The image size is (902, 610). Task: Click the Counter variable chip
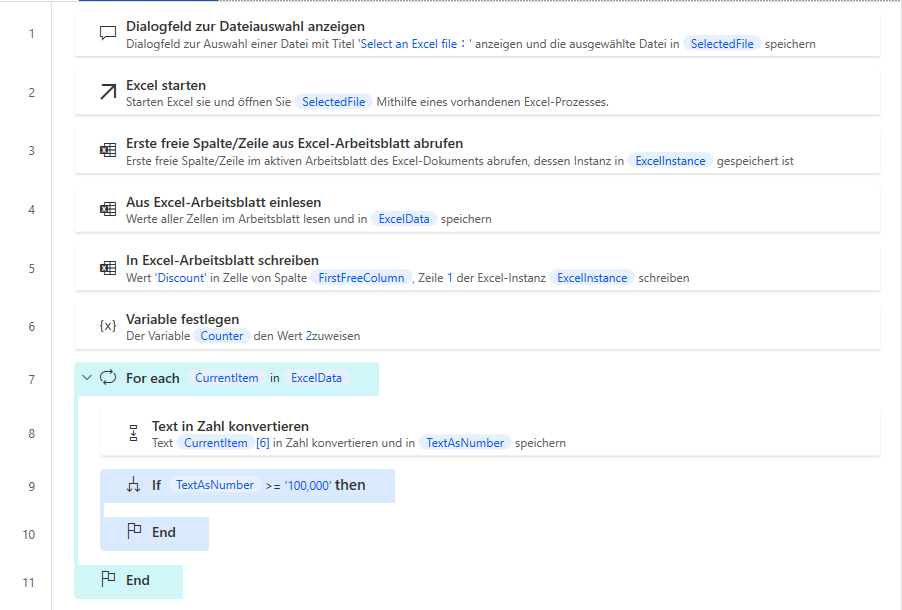coord(221,336)
